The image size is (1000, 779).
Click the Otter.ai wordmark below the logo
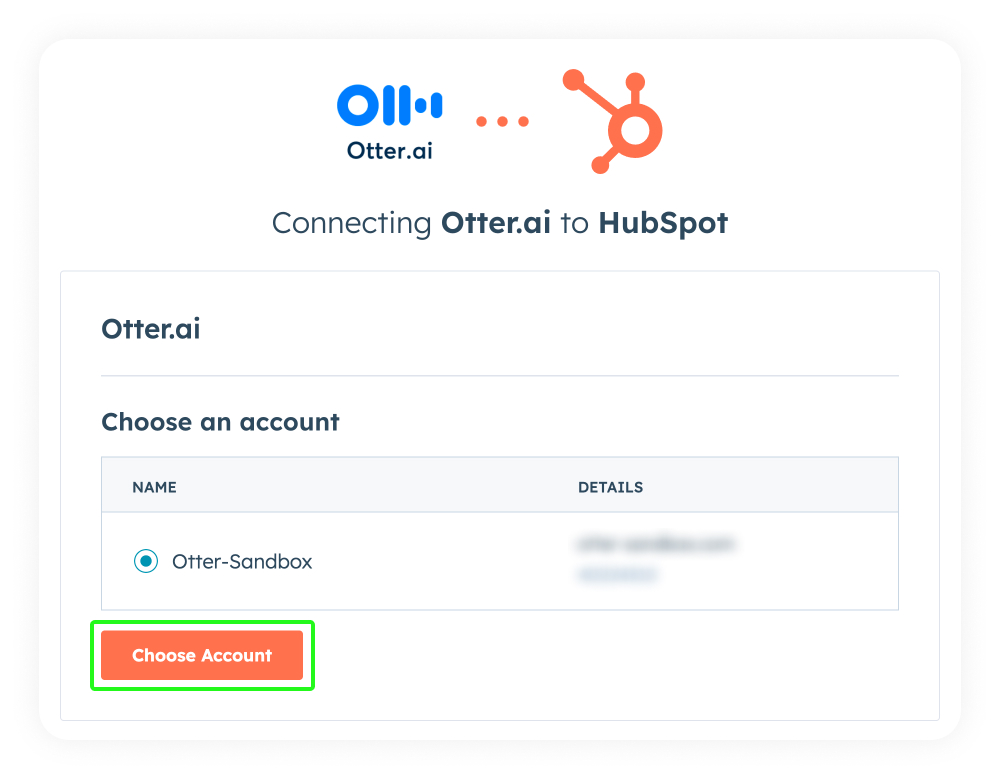click(x=389, y=151)
